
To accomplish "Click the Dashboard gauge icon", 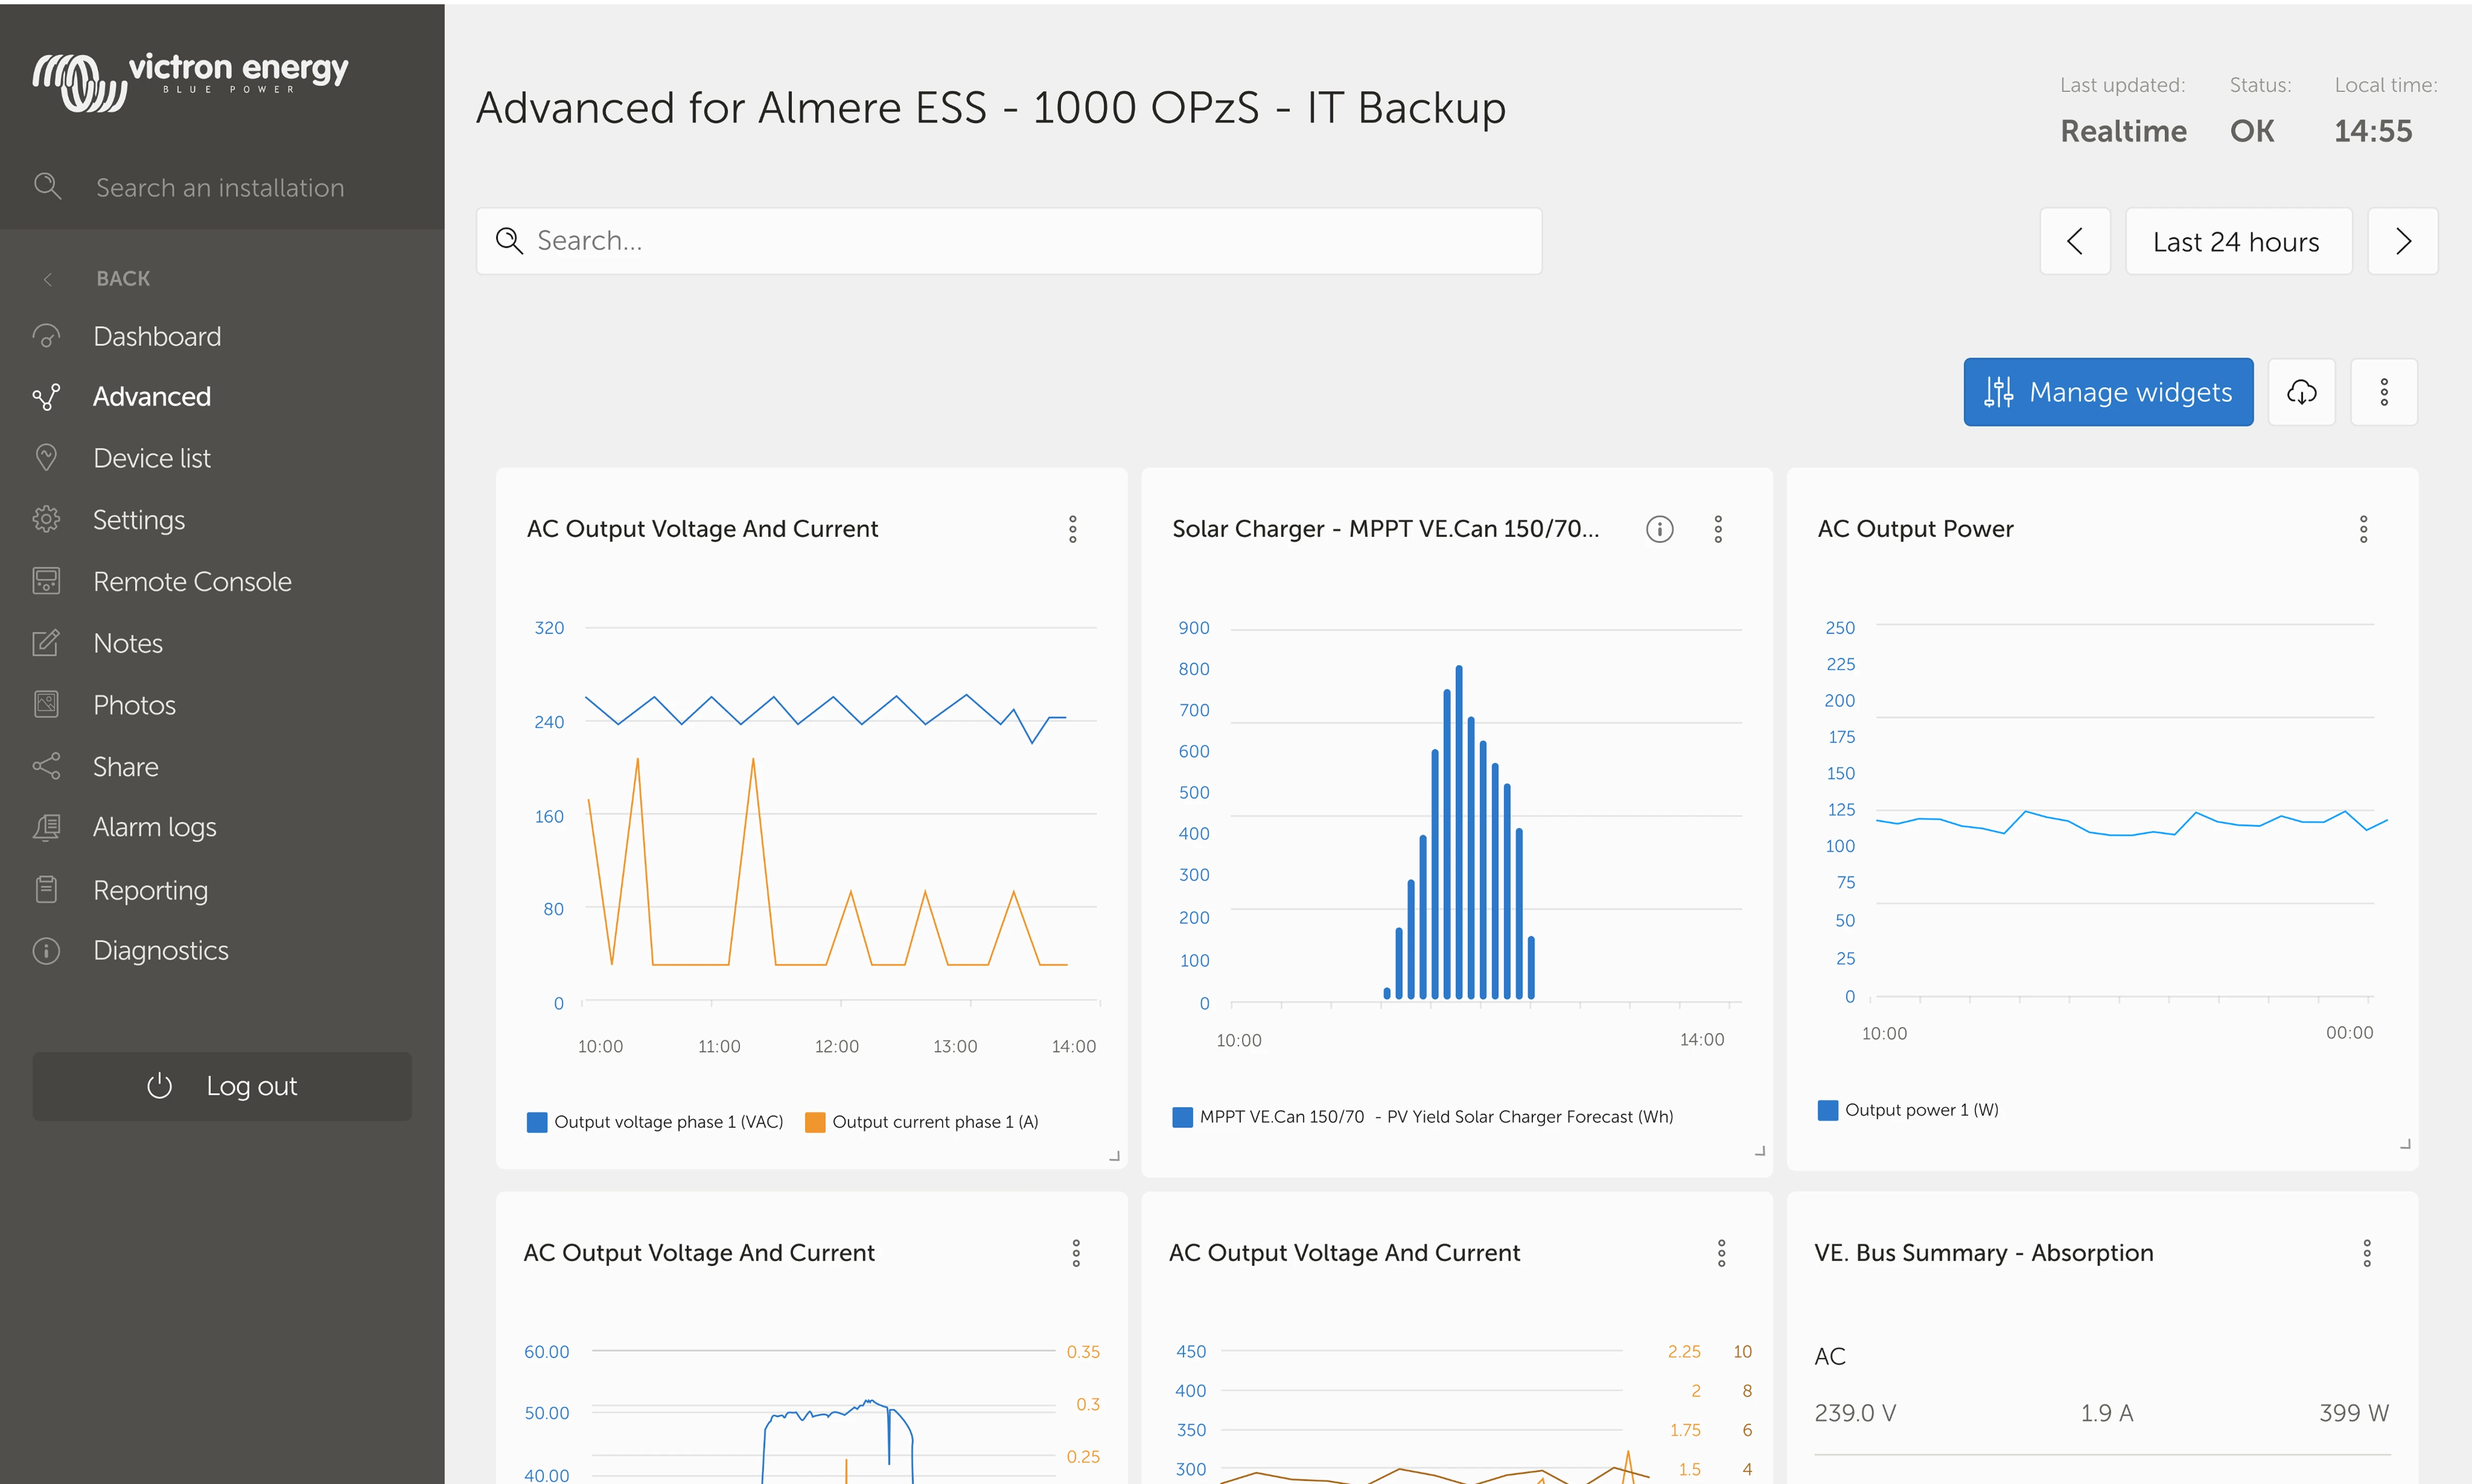I will (46, 336).
